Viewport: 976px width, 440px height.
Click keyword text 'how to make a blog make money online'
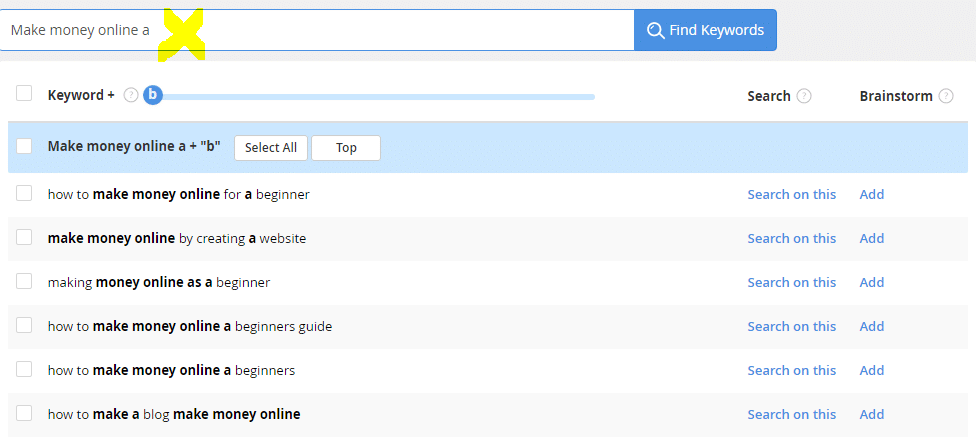174,414
